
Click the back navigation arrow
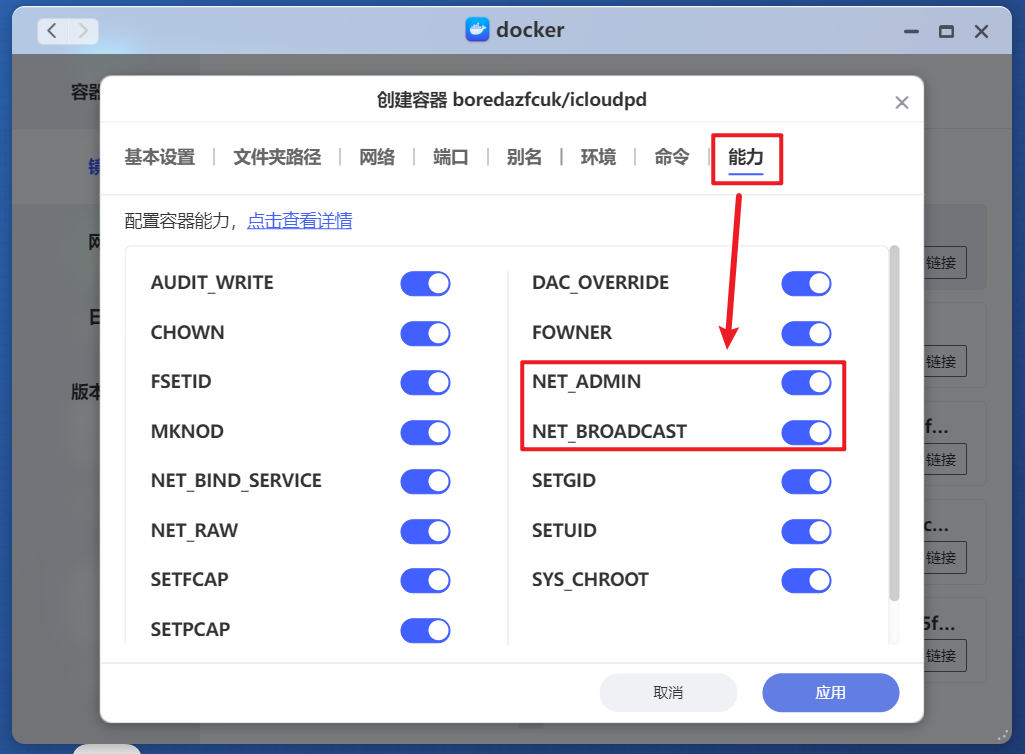(51, 30)
